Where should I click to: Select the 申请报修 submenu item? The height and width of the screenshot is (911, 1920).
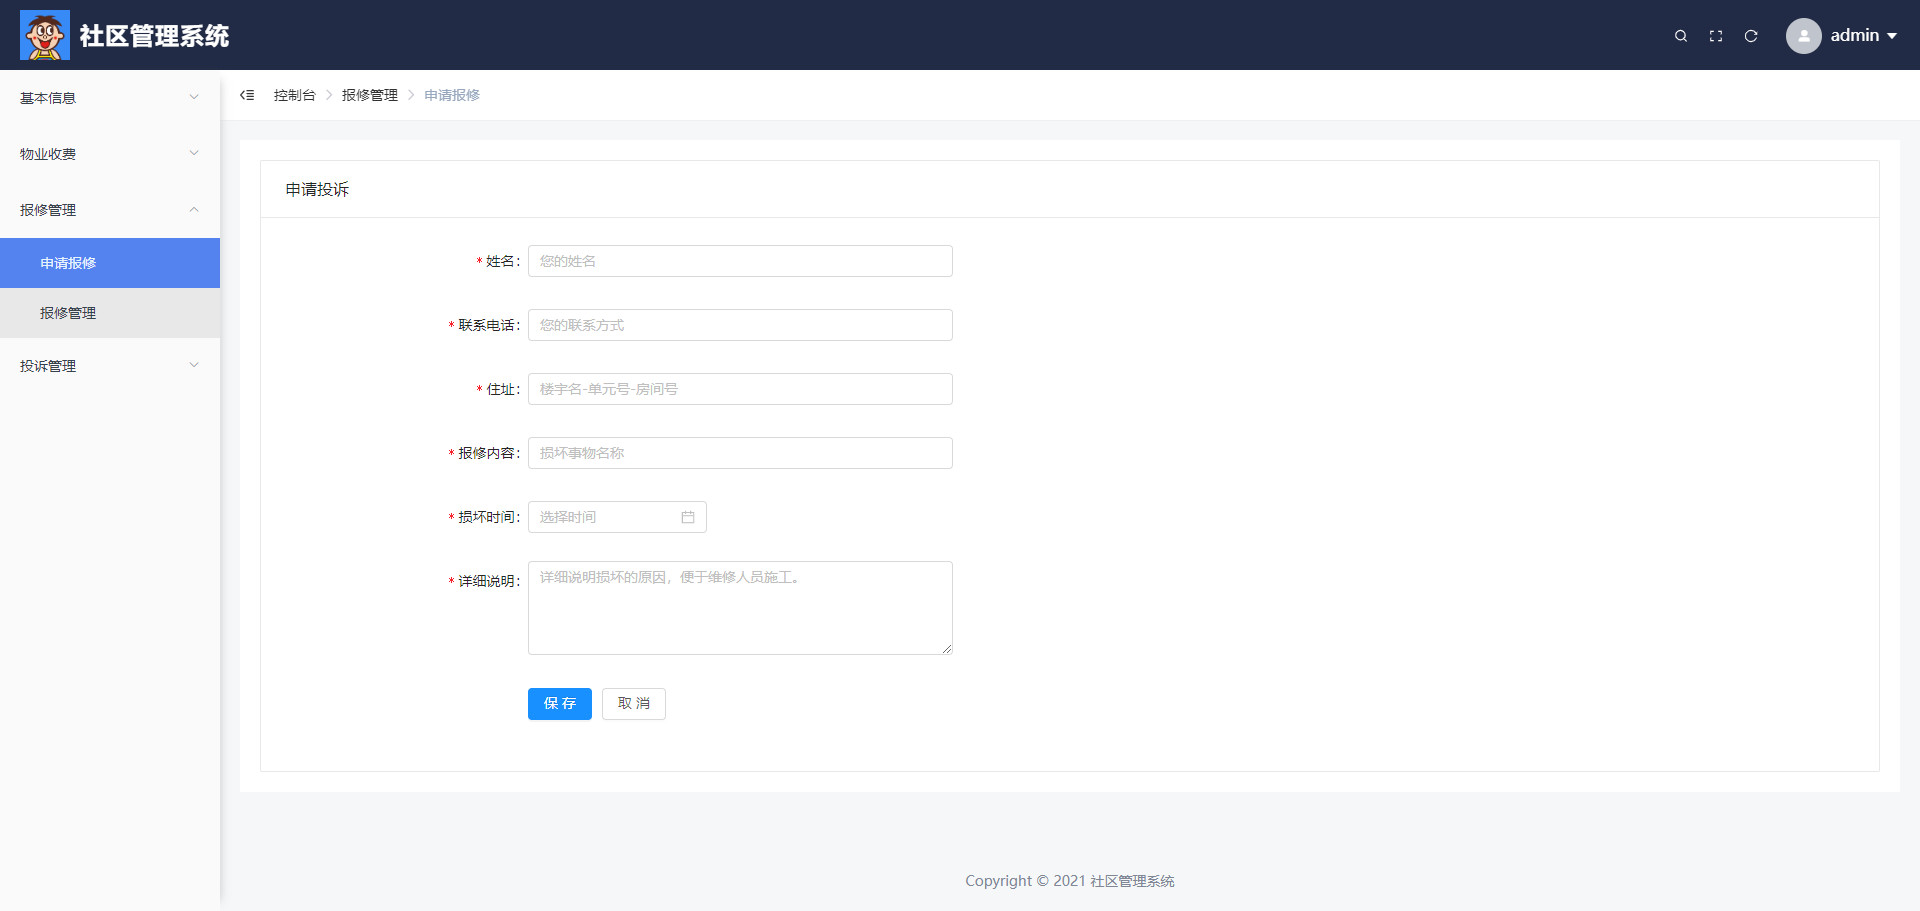point(110,263)
